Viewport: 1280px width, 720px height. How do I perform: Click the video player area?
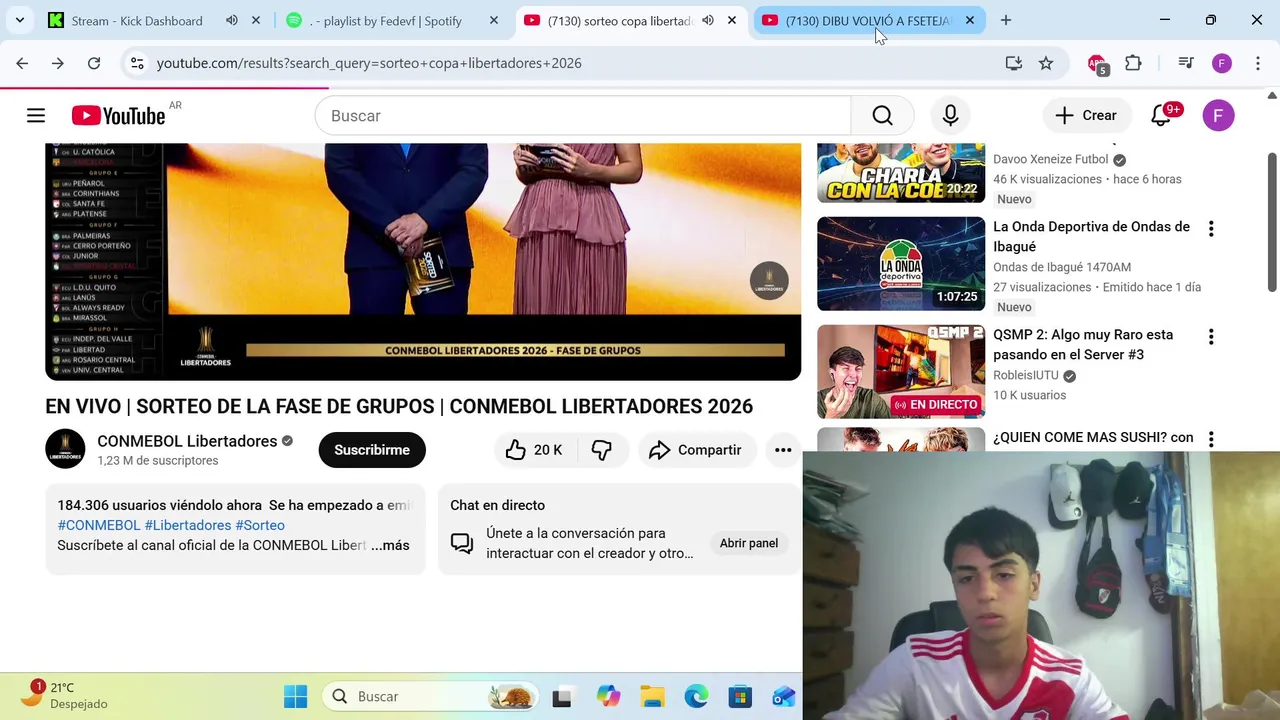point(423,262)
